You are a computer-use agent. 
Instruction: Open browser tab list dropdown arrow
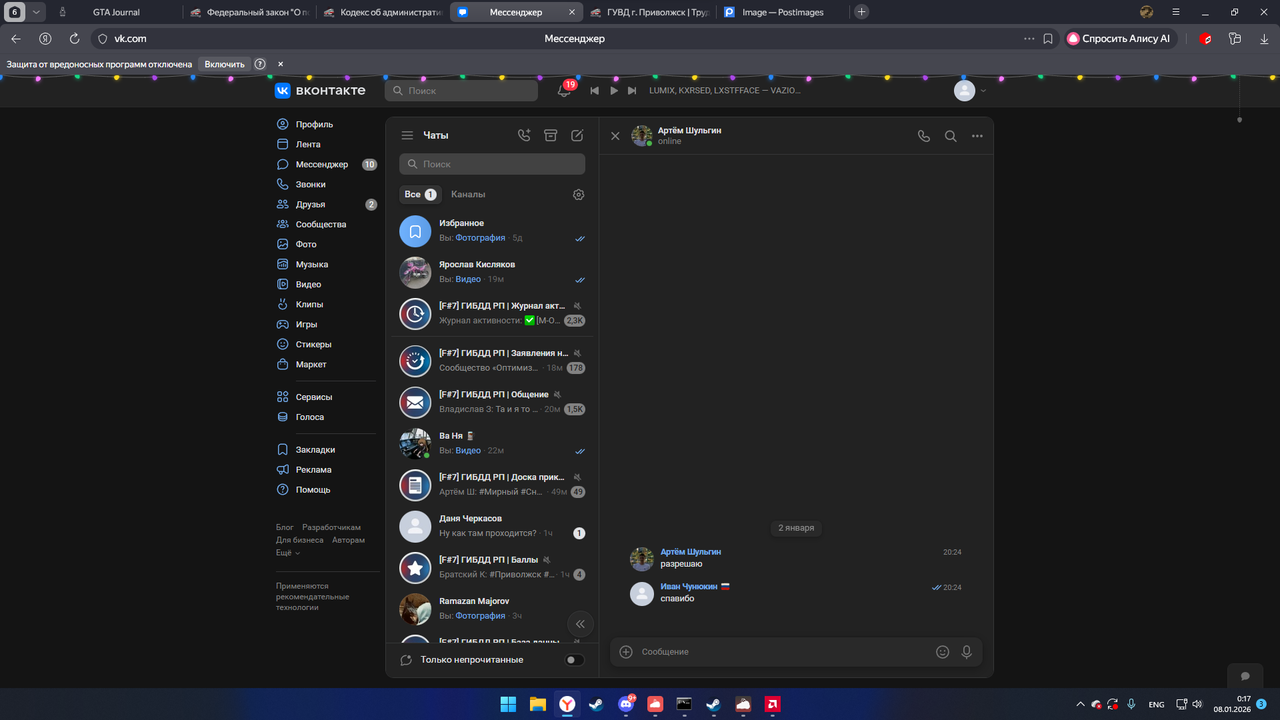(37, 12)
